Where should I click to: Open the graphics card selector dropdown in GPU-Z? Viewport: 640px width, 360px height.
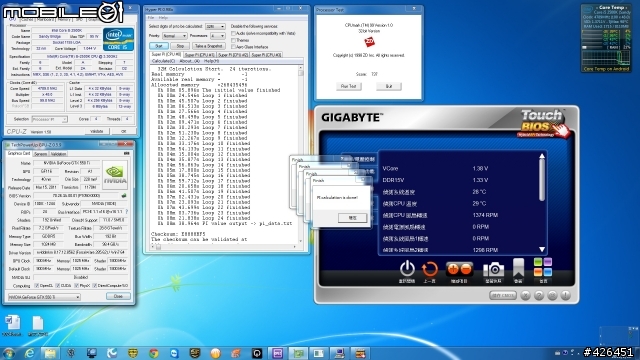44,297
